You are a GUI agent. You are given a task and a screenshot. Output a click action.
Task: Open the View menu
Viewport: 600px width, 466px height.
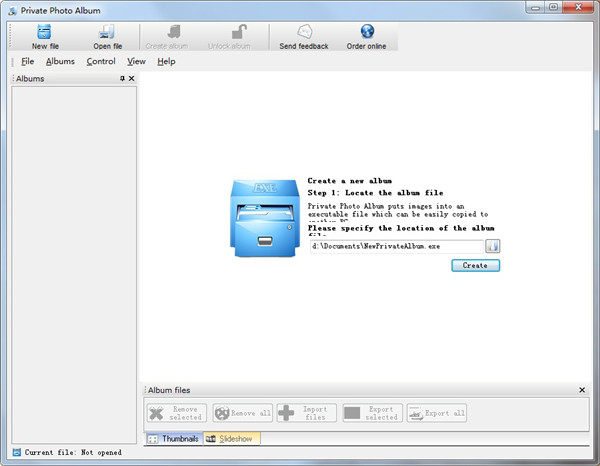click(136, 61)
